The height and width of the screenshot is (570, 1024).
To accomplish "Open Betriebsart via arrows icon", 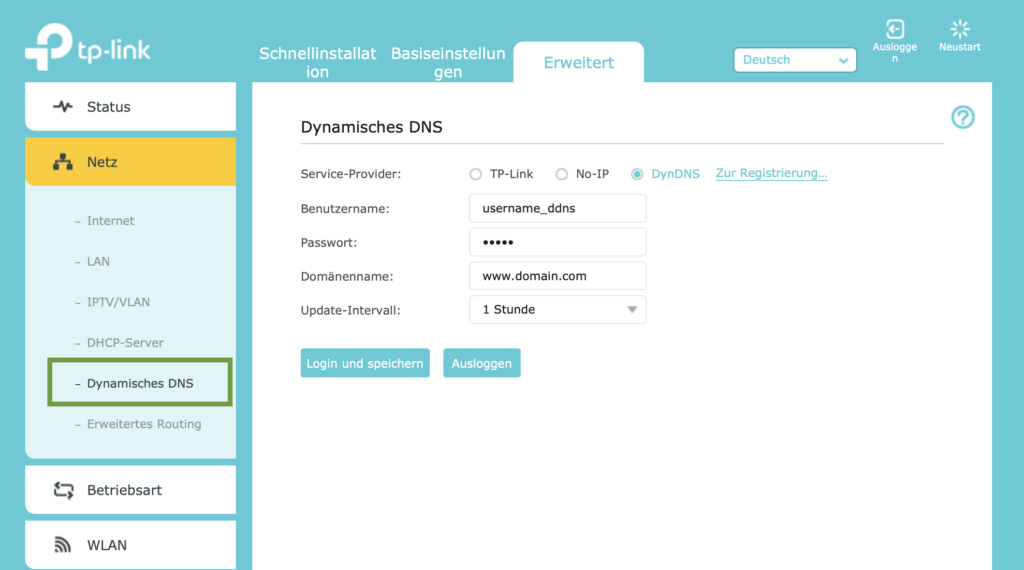I will [63, 490].
